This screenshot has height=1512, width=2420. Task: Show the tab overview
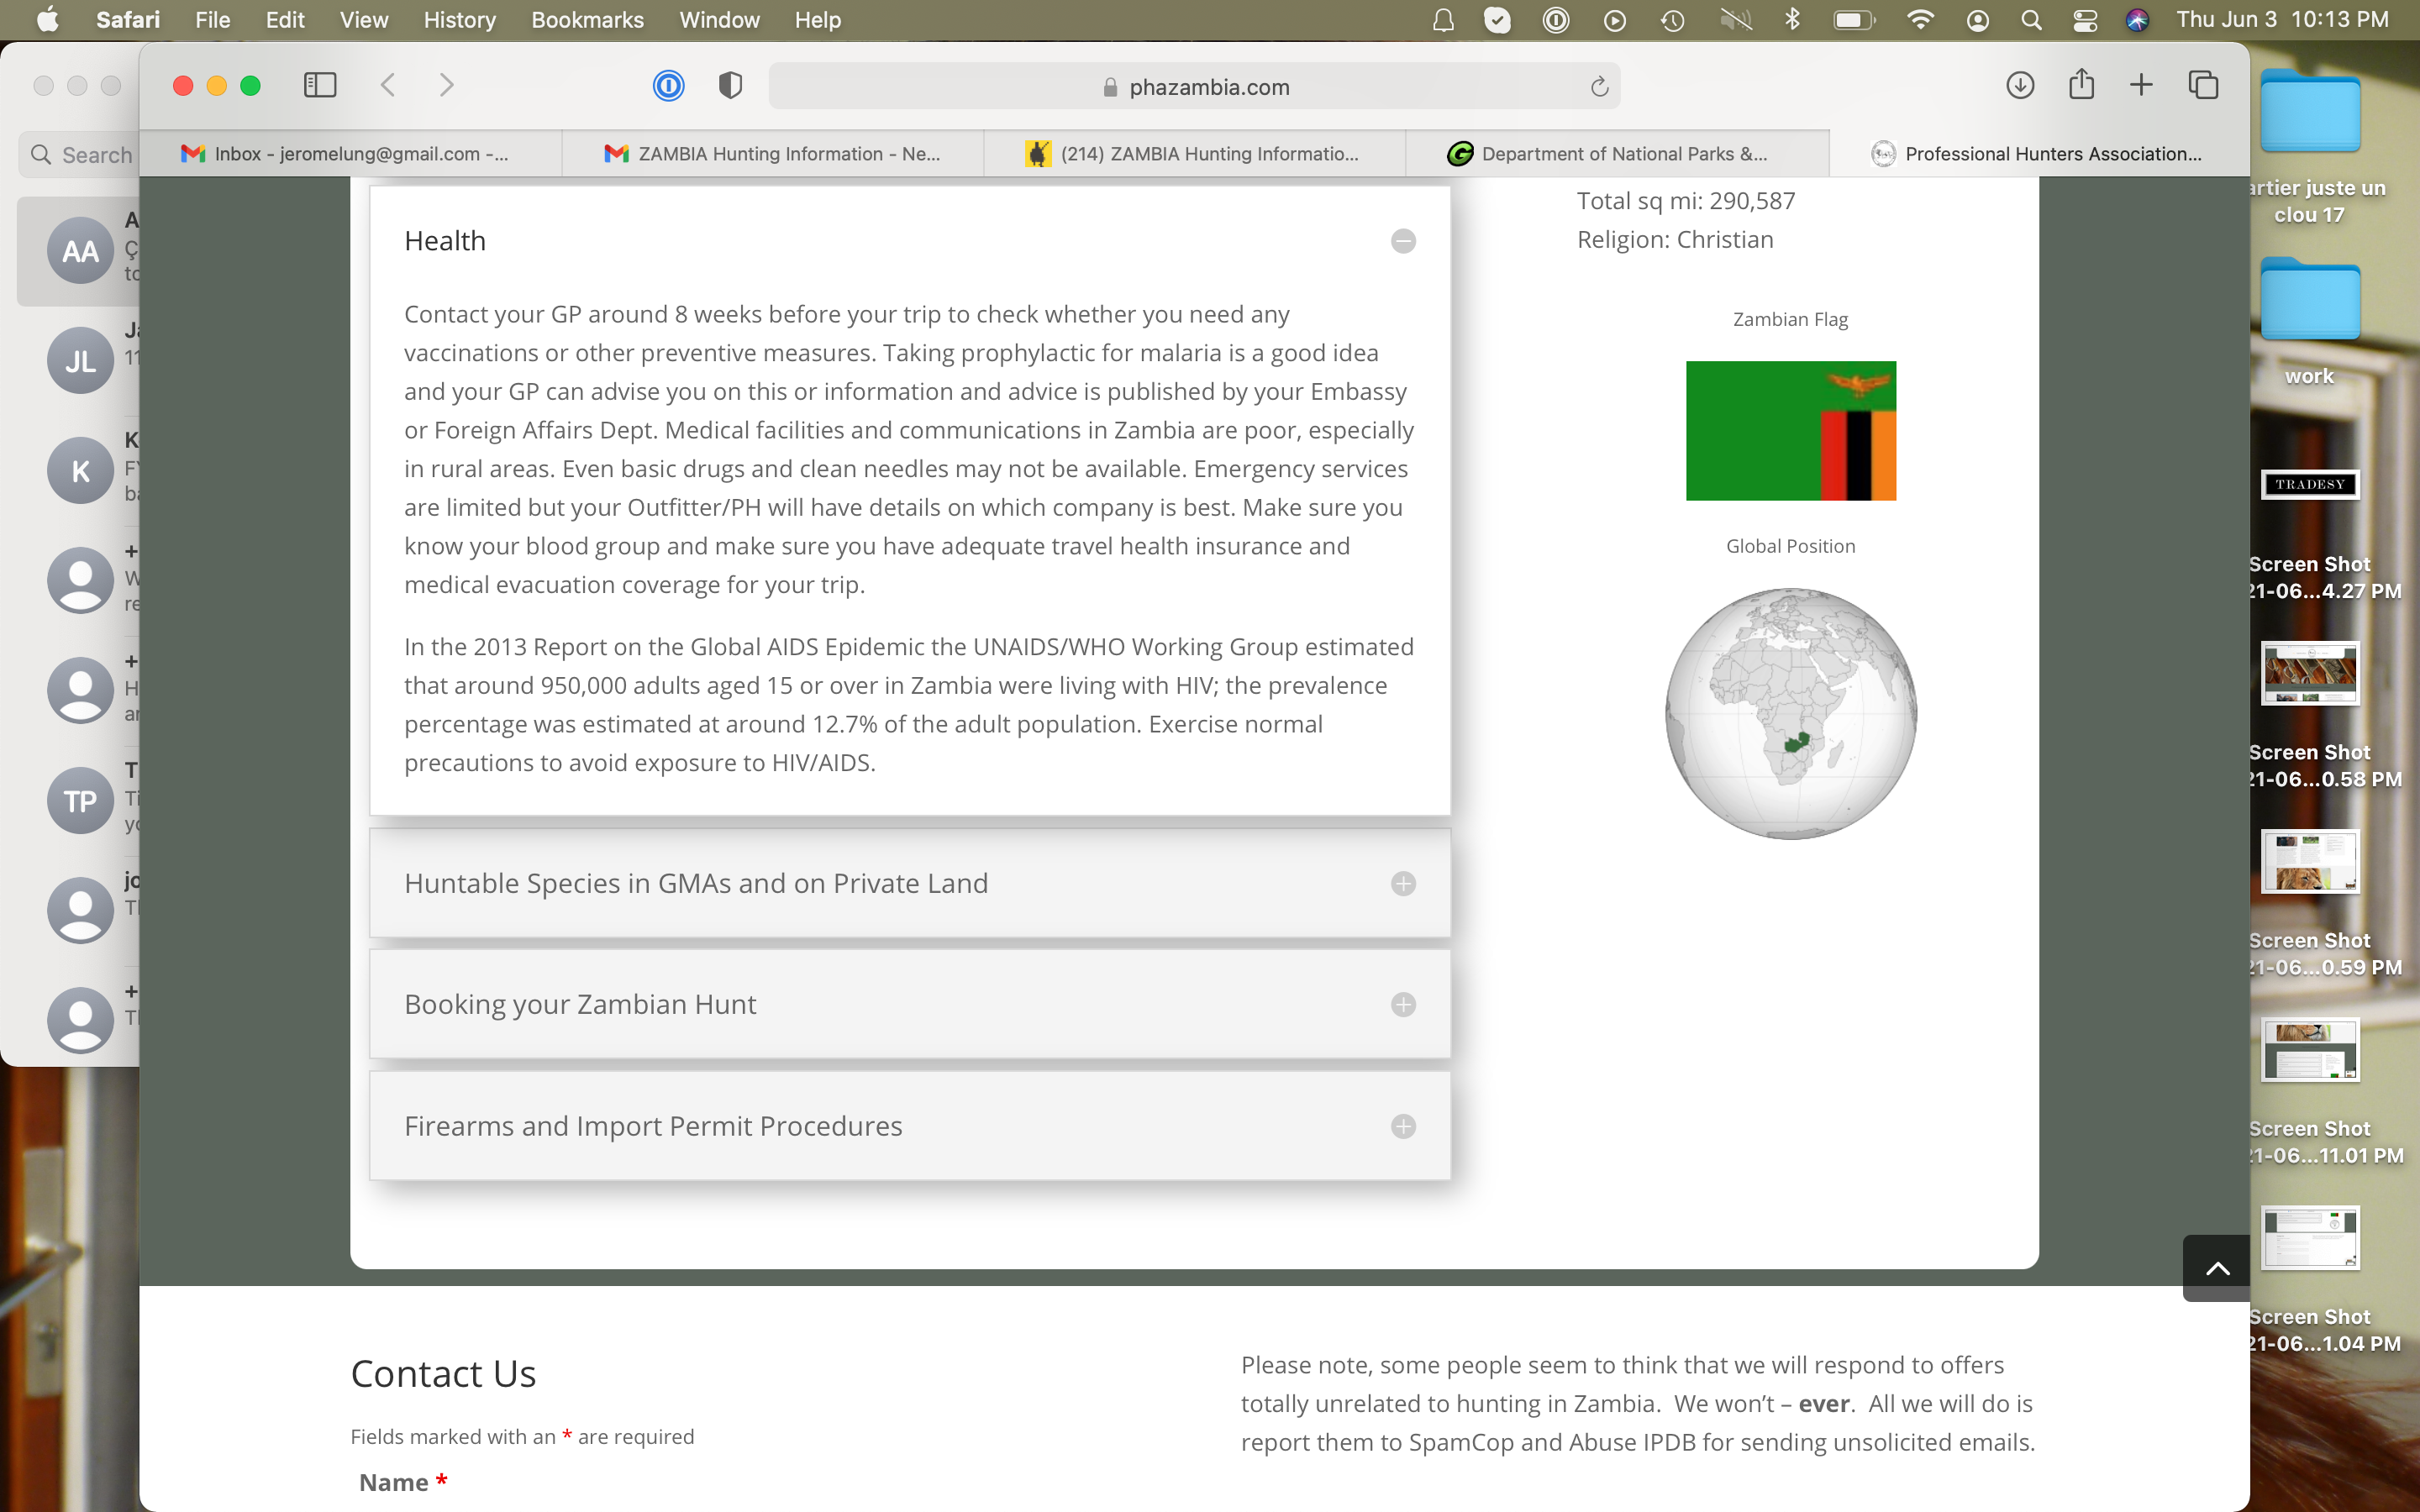coord(2203,86)
